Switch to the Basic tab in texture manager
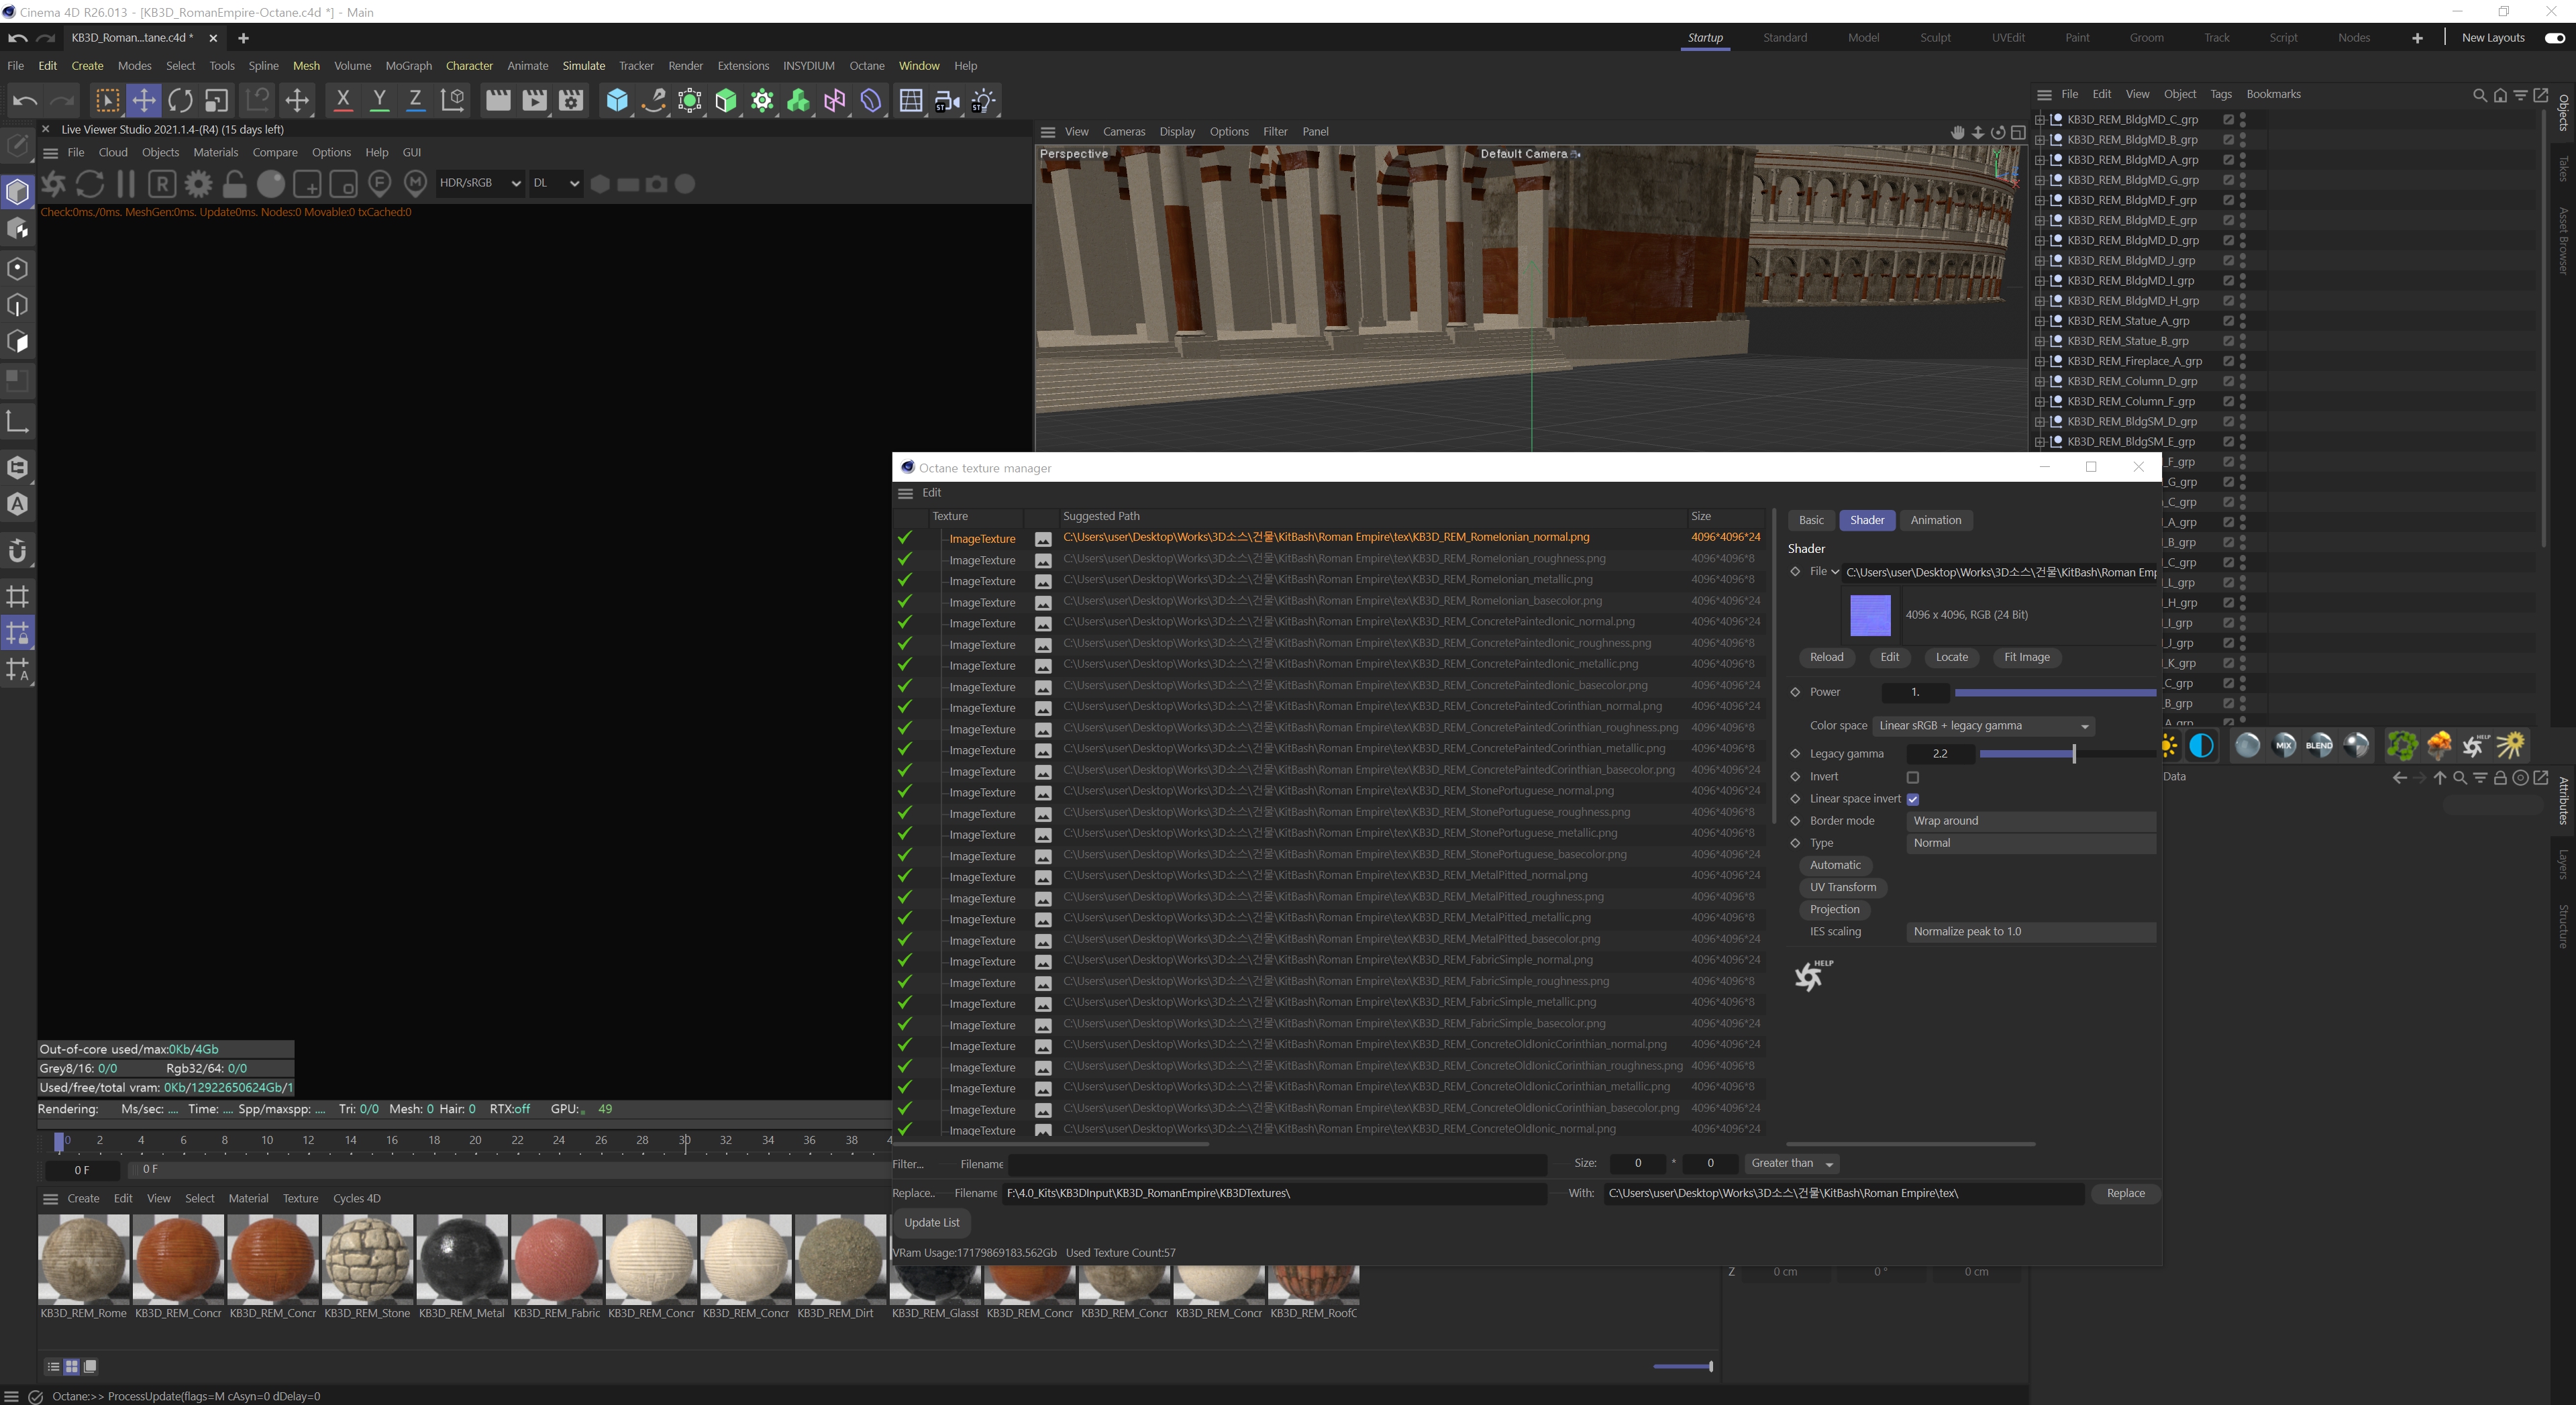2576x1405 pixels. (x=1811, y=520)
